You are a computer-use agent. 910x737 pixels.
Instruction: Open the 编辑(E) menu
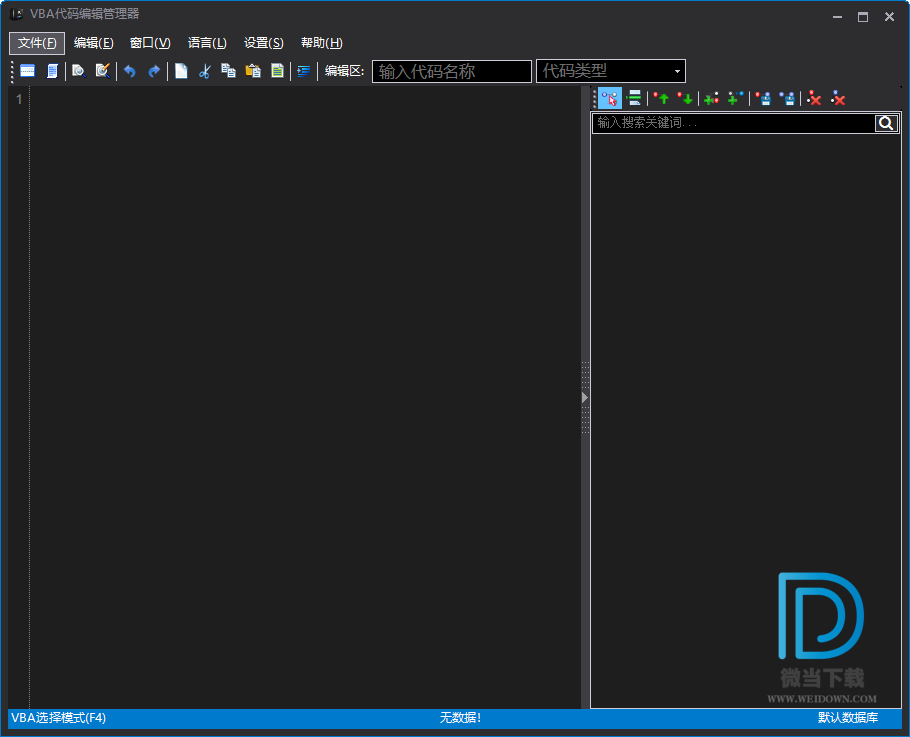coord(93,43)
